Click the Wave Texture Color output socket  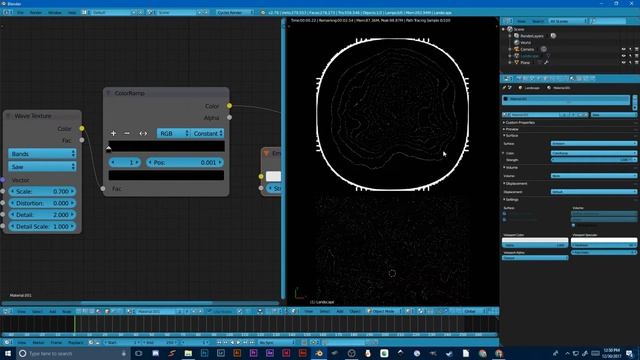pos(82,129)
